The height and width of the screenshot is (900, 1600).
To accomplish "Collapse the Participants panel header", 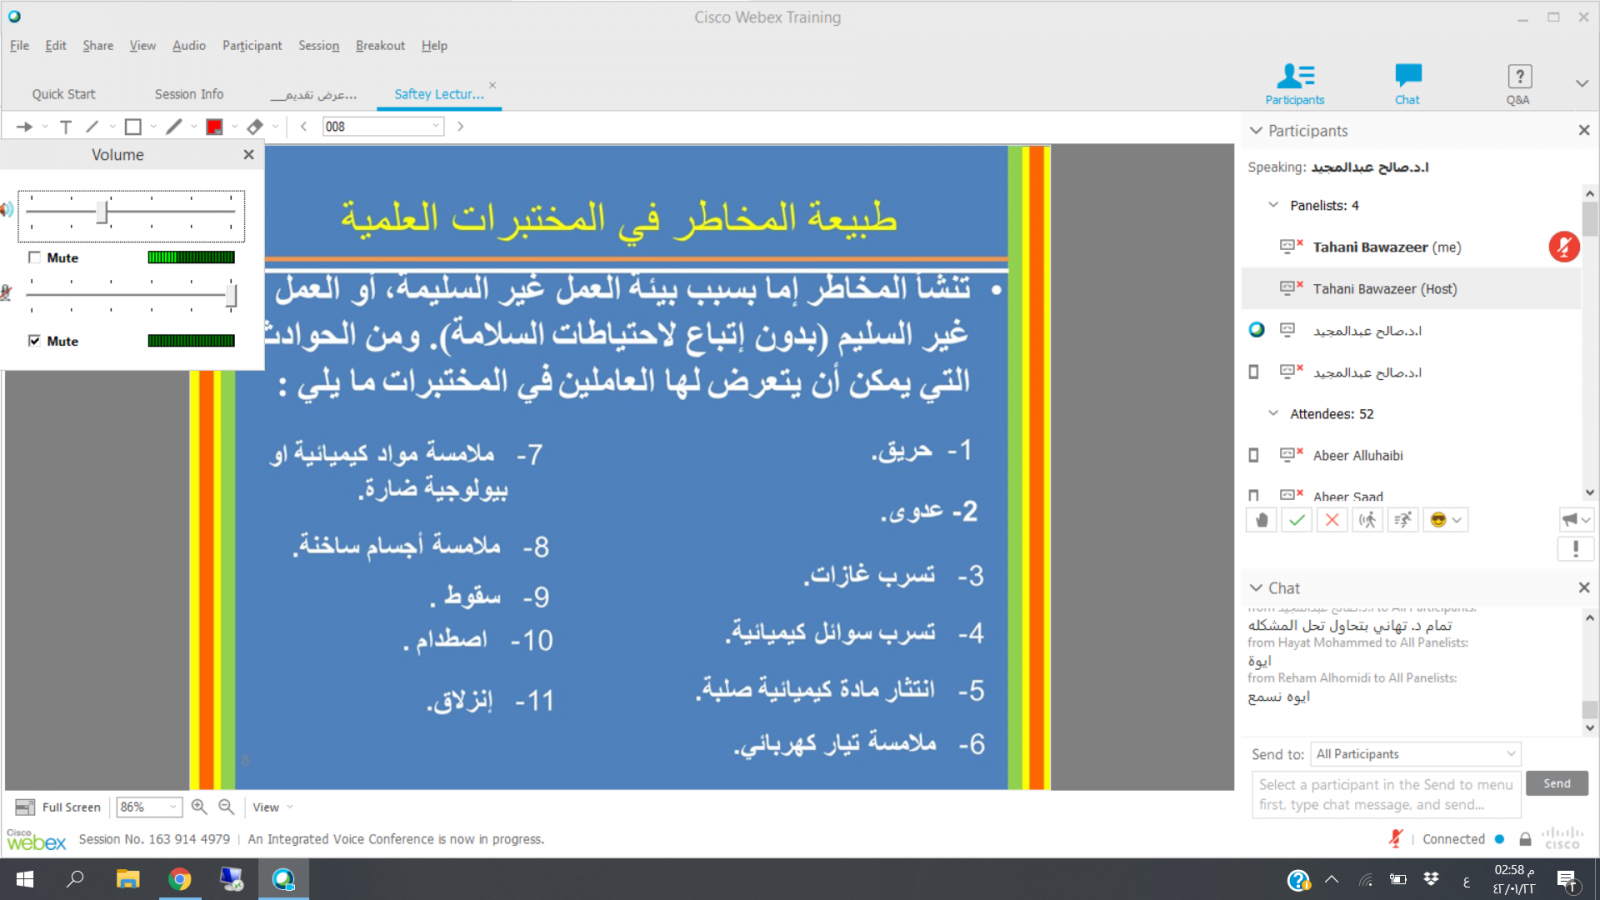I will coord(1256,131).
